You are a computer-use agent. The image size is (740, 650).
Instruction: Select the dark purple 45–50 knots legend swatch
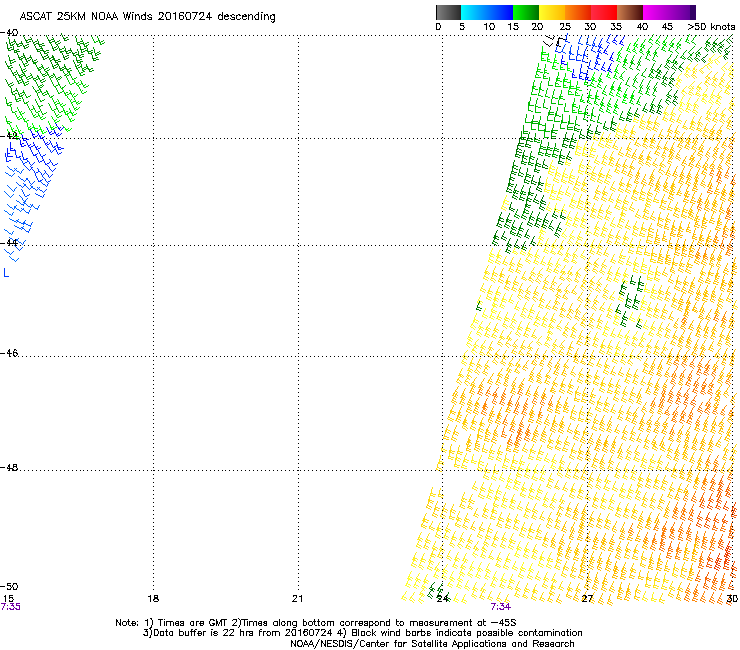pos(682,12)
